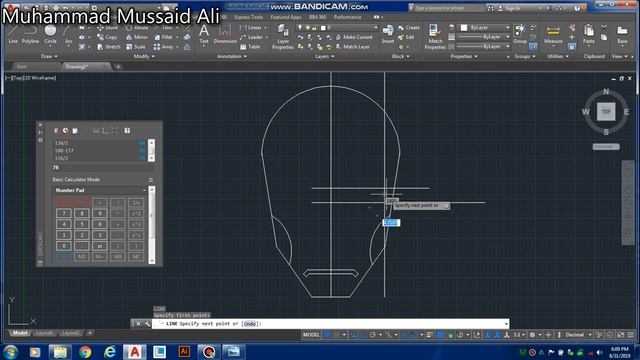Viewport: 640px width, 360px height.
Task: Open the Express Tools ribbon tab
Action: [x=249, y=18]
